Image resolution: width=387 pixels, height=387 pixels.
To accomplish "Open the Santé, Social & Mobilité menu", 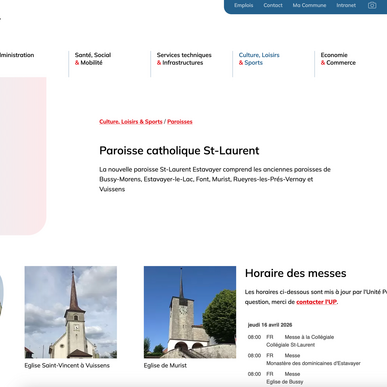I will (93, 59).
